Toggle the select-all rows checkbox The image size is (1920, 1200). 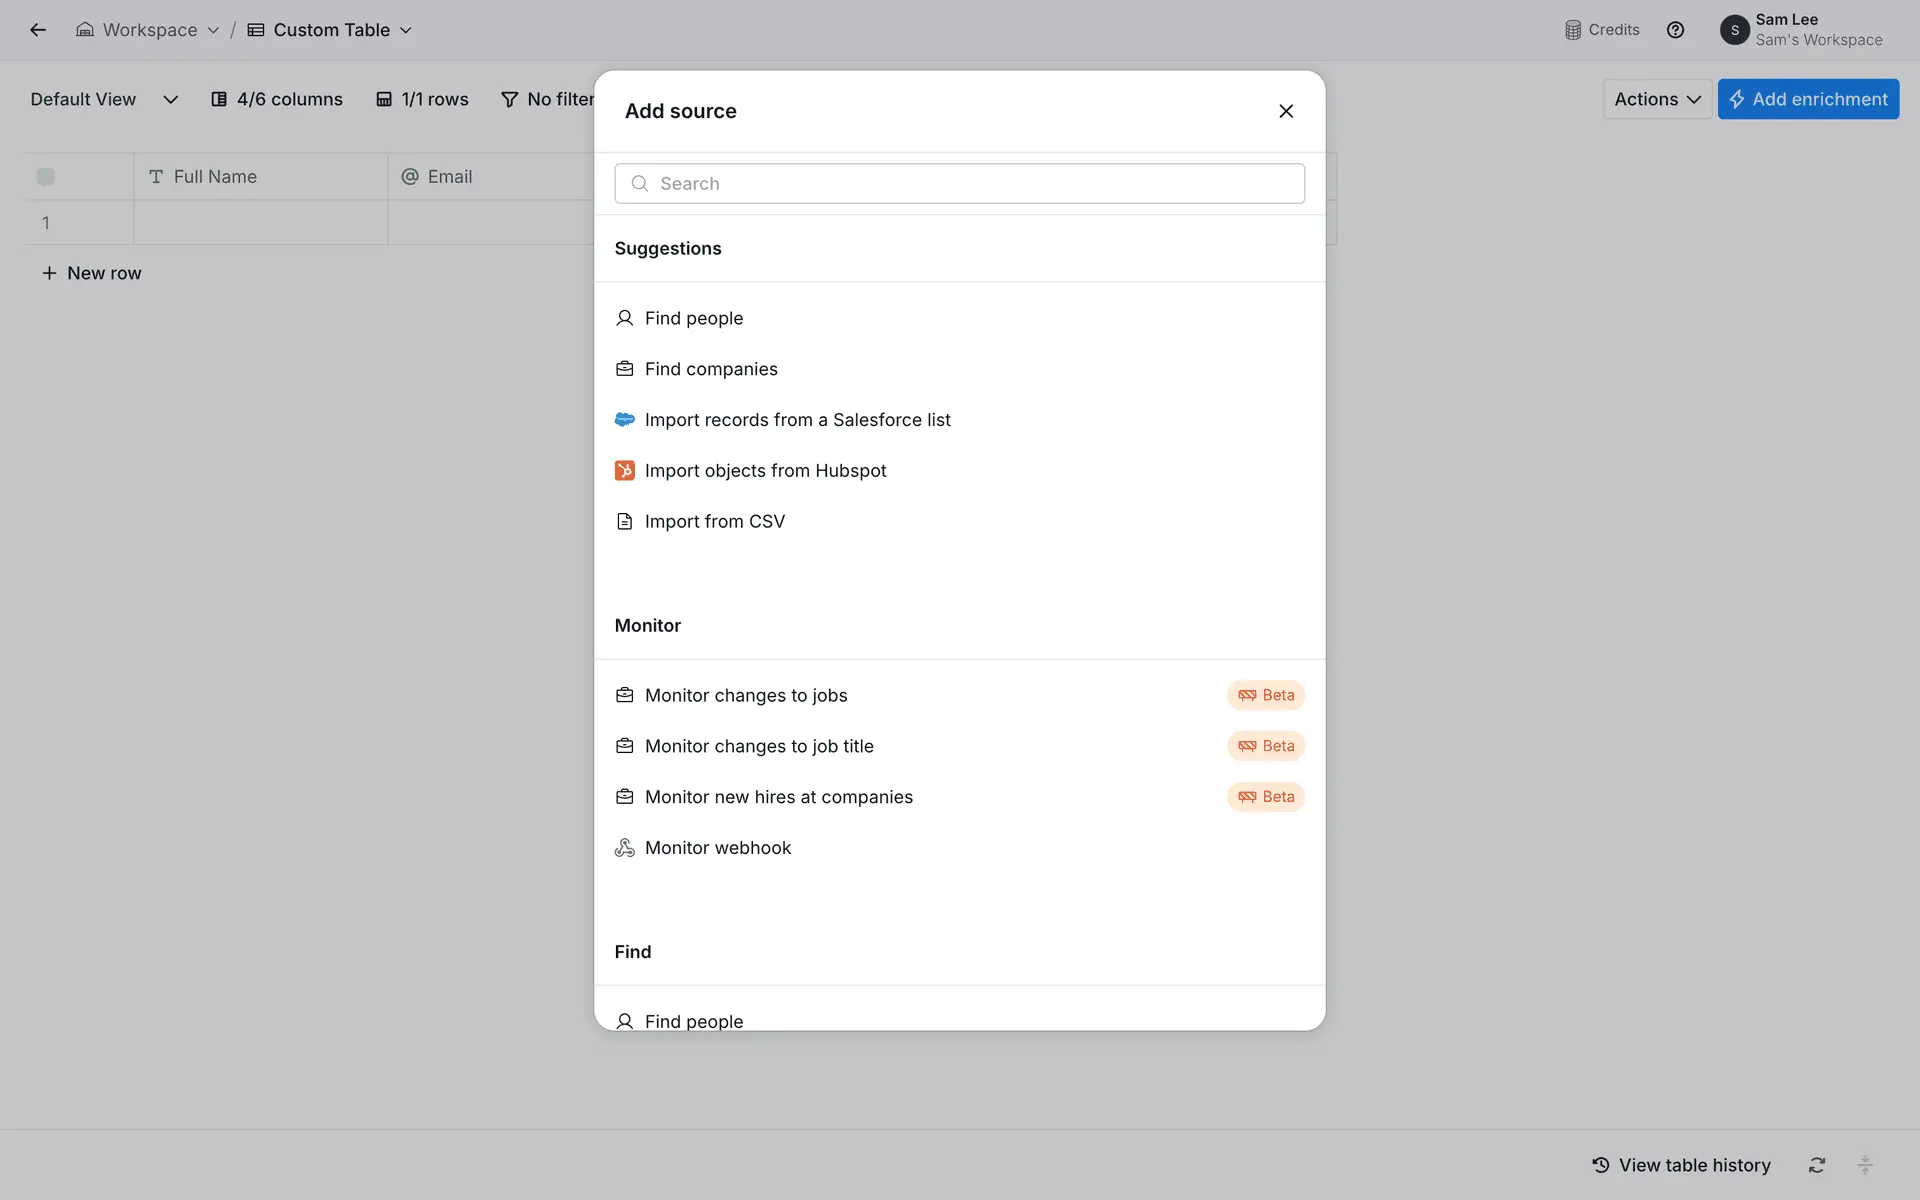tap(46, 177)
